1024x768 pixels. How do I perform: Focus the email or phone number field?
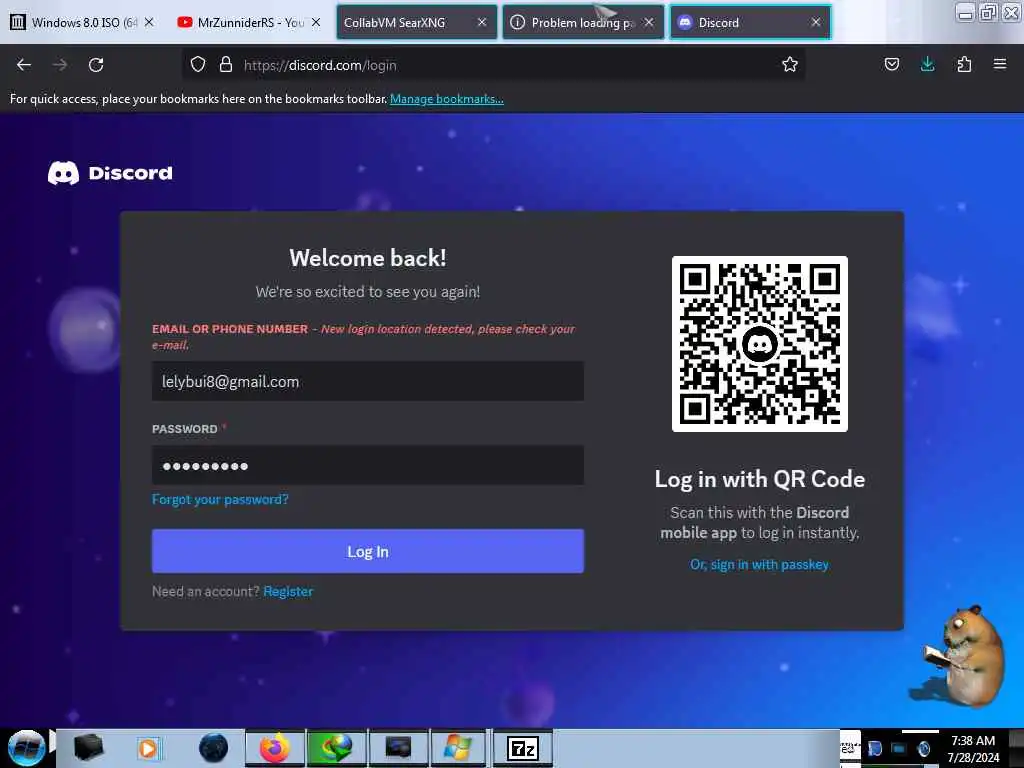(x=368, y=381)
